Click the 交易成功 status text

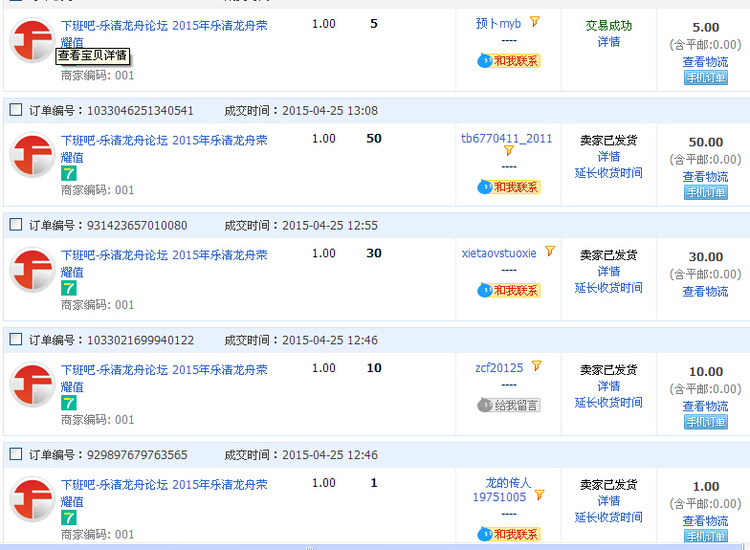[609, 25]
